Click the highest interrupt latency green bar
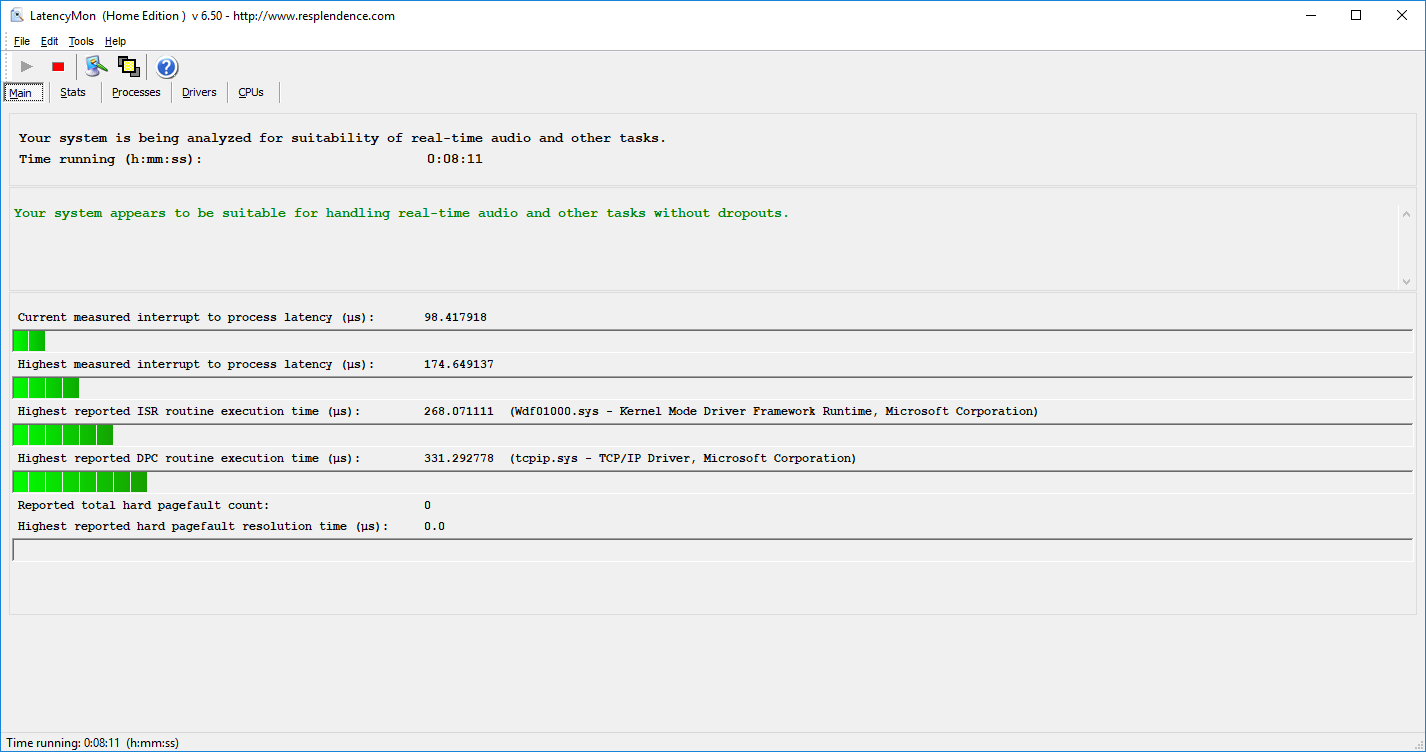This screenshot has height=752, width=1426. click(712, 388)
